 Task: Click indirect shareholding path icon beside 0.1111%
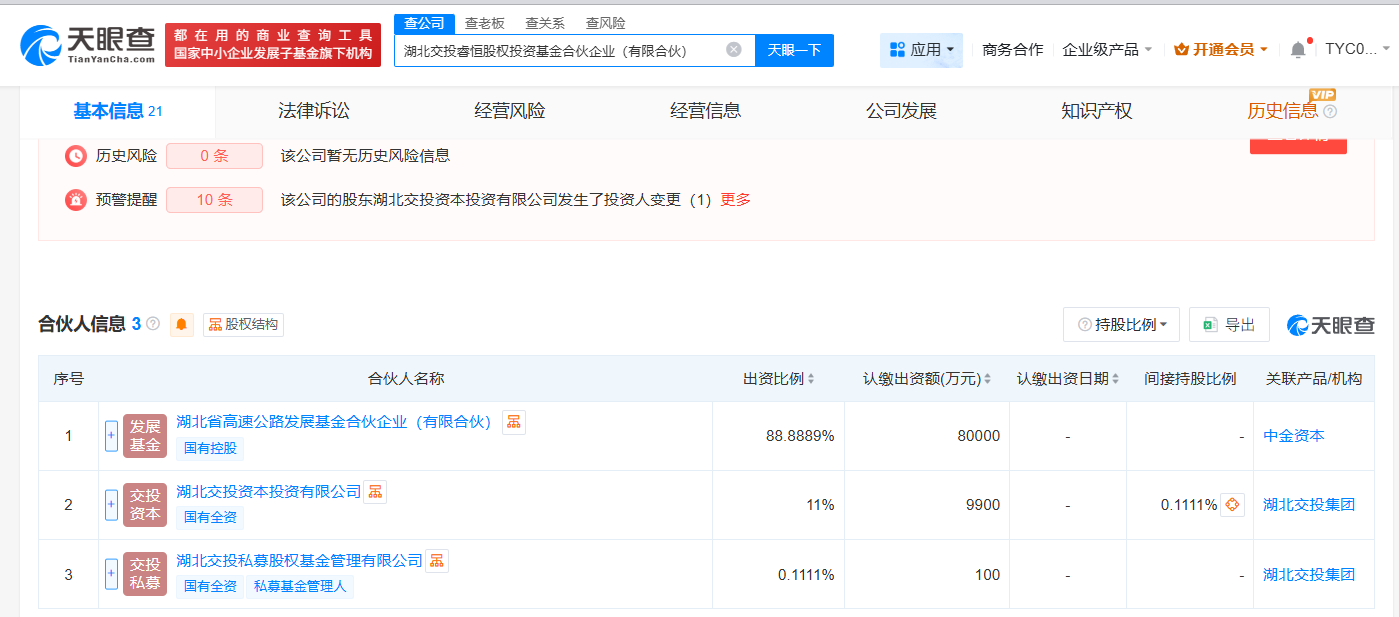point(1232,505)
